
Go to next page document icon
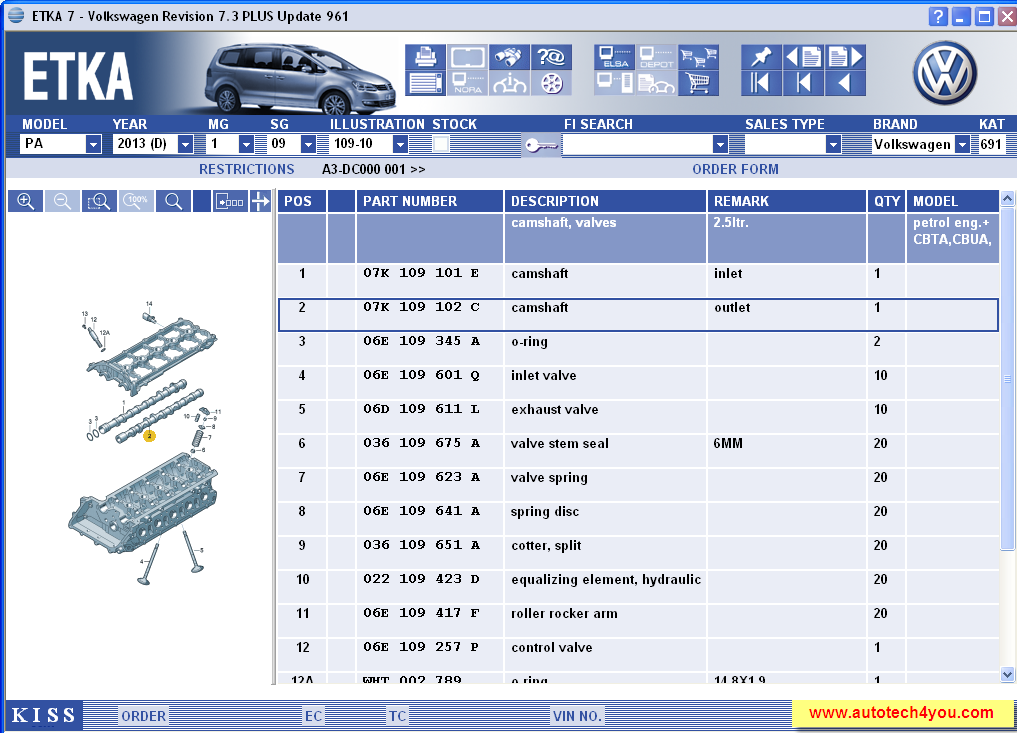845,57
